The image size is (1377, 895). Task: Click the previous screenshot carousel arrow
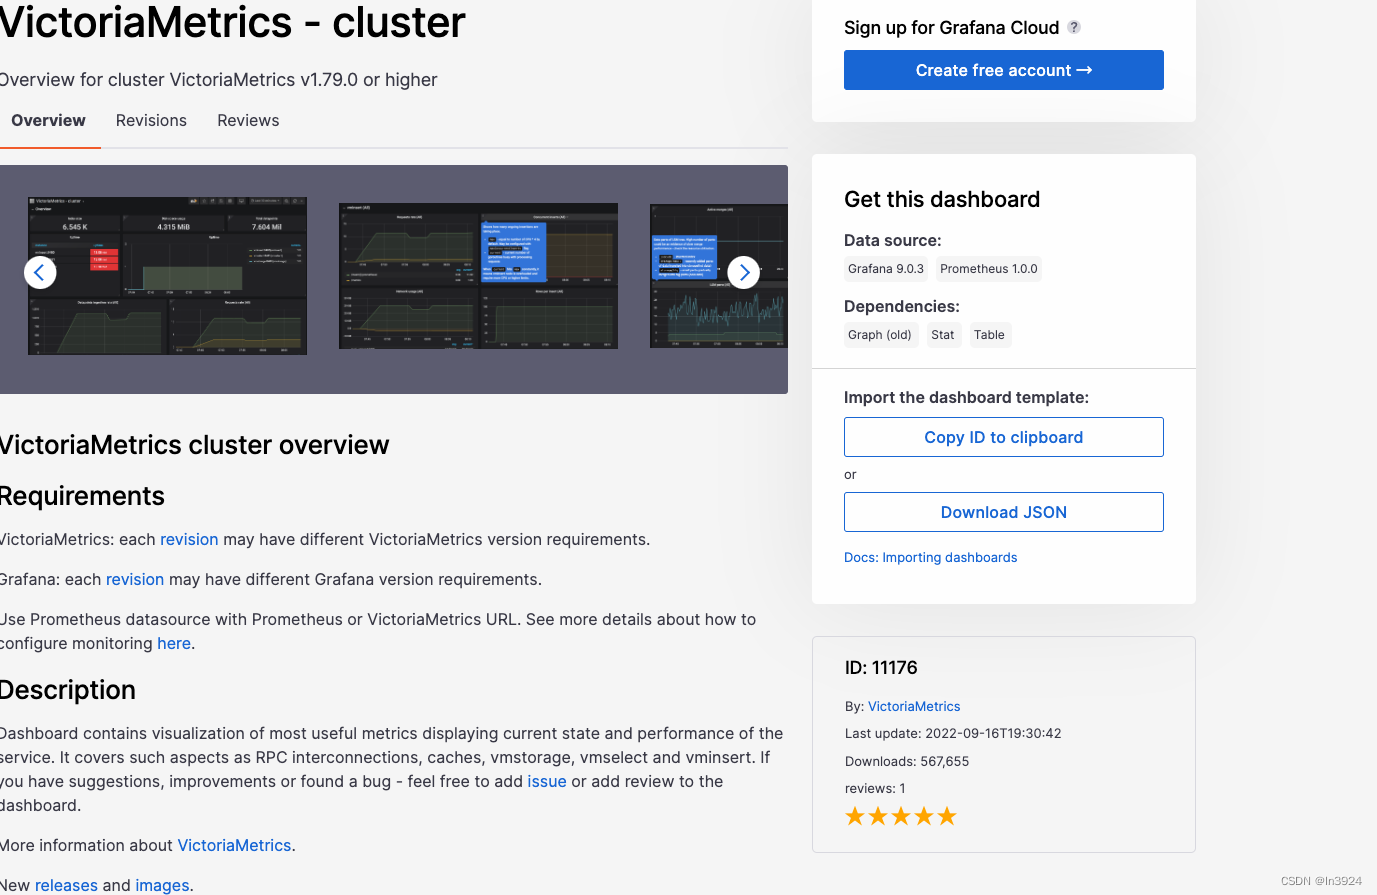(40, 272)
